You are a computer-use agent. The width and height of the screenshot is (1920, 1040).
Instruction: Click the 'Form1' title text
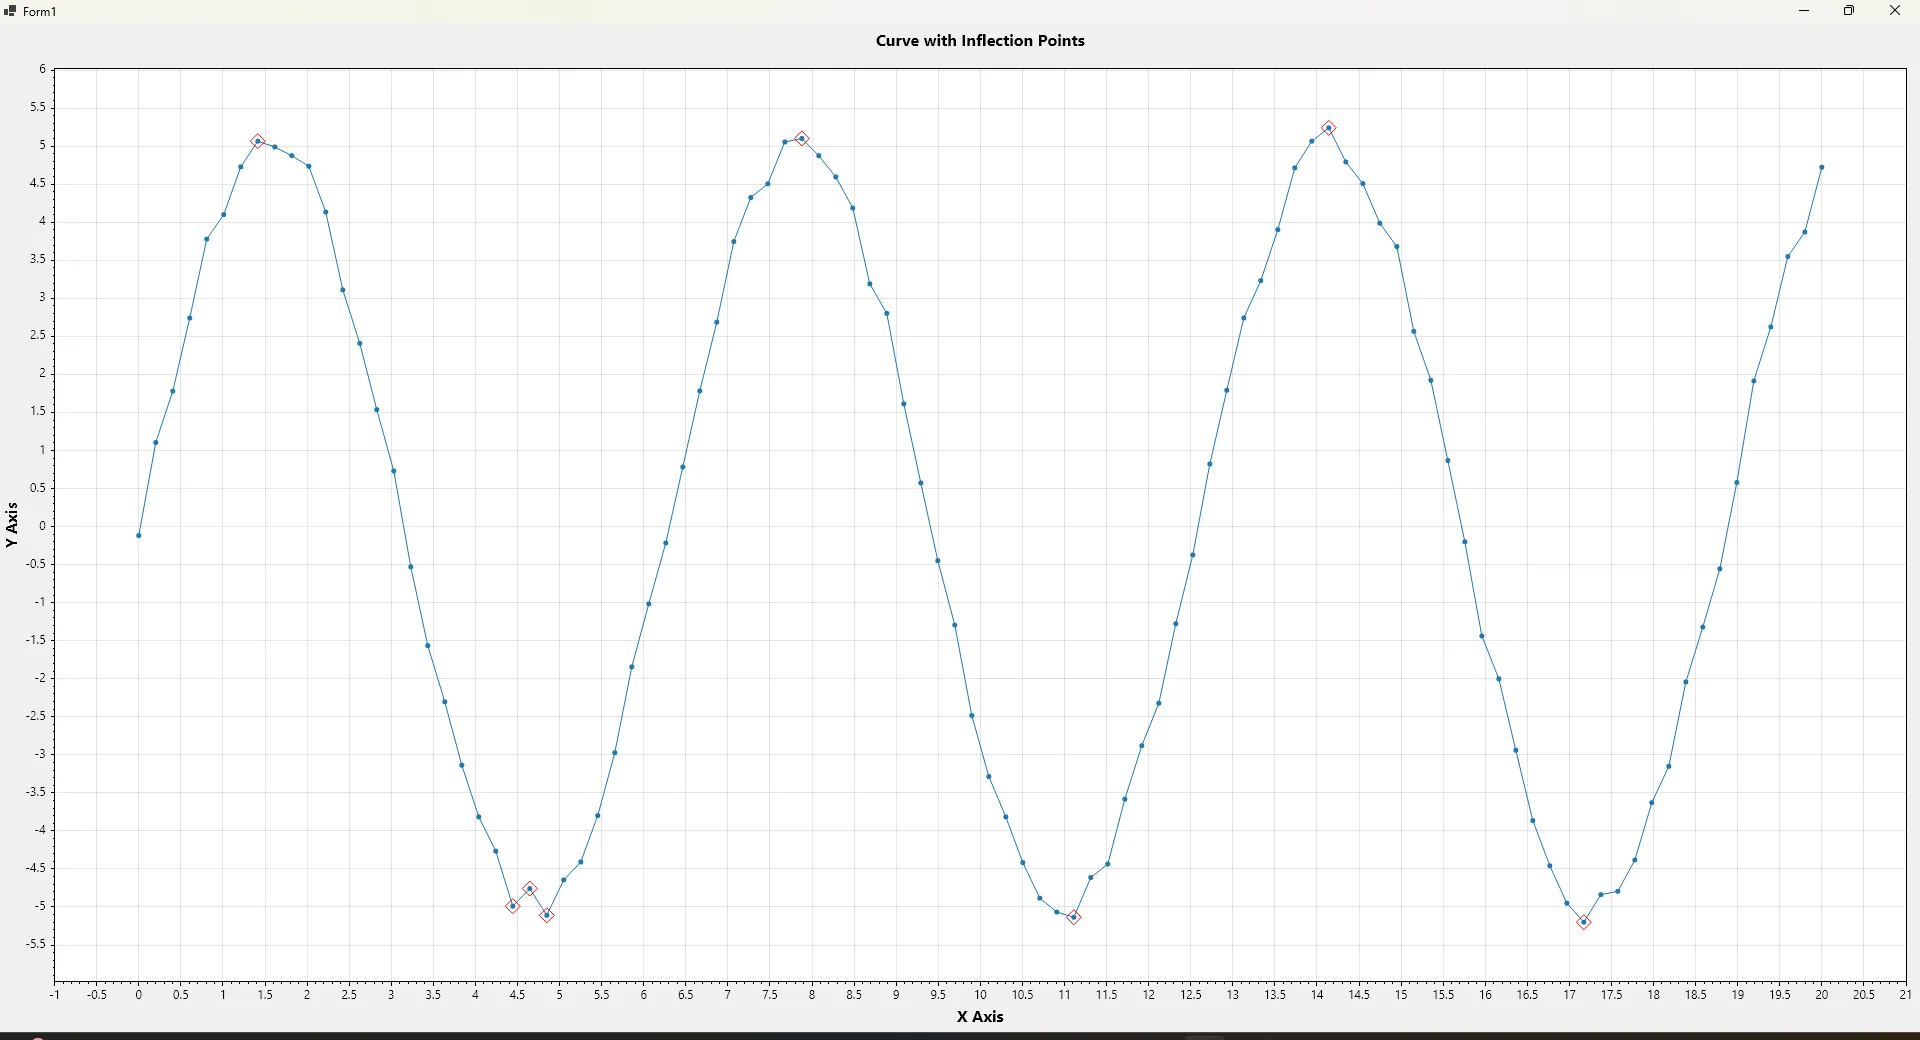[x=40, y=12]
